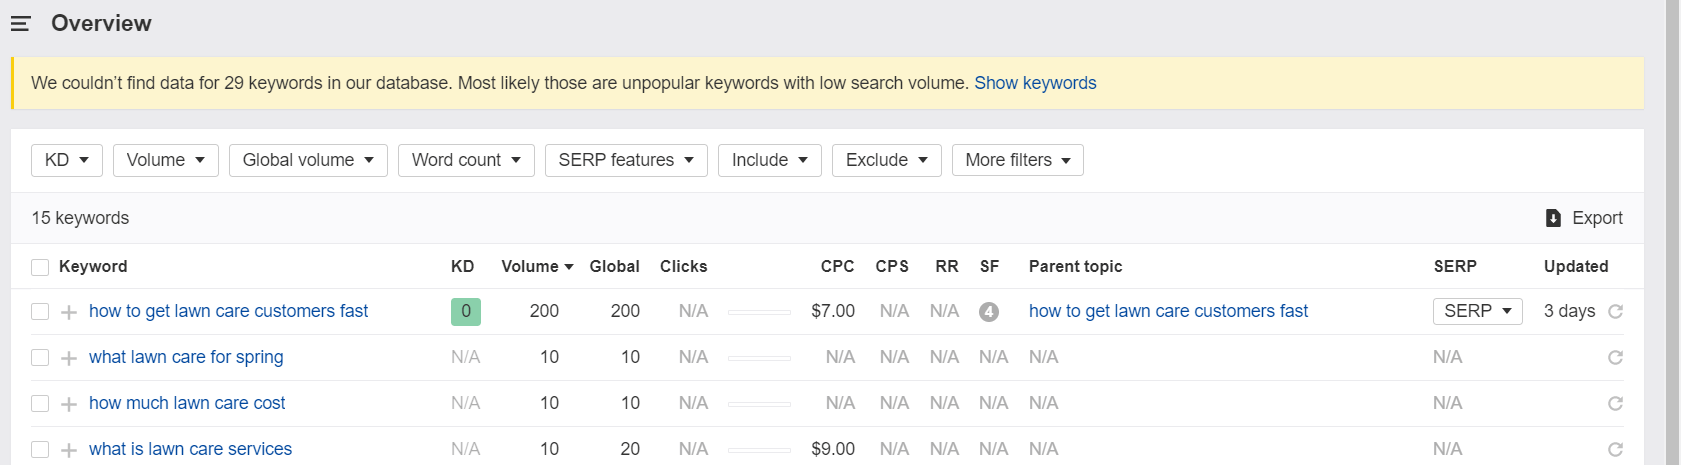Refresh the 'how much lawn care cost' row
This screenshot has height=465, width=1681.
coord(1615,404)
